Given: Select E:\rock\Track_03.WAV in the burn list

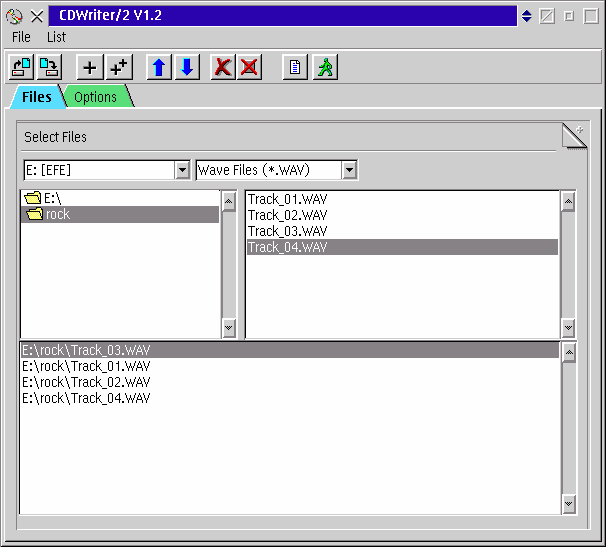Looking at the screenshot, I should point(290,350).
